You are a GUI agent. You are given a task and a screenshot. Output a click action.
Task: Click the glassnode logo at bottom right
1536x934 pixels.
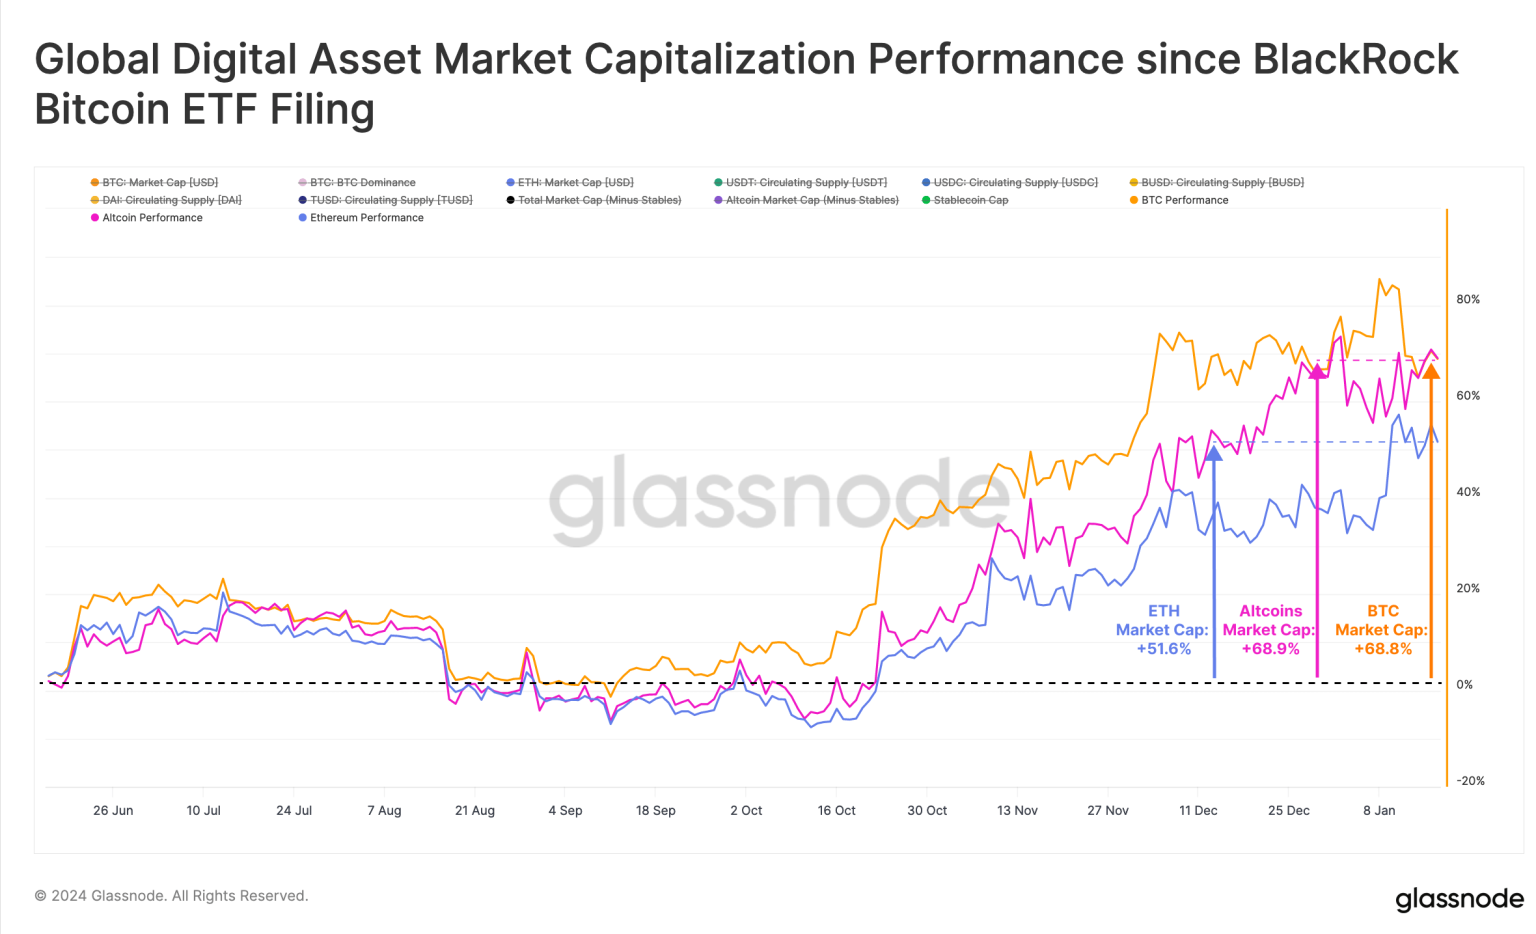(x=1459, y=898)
